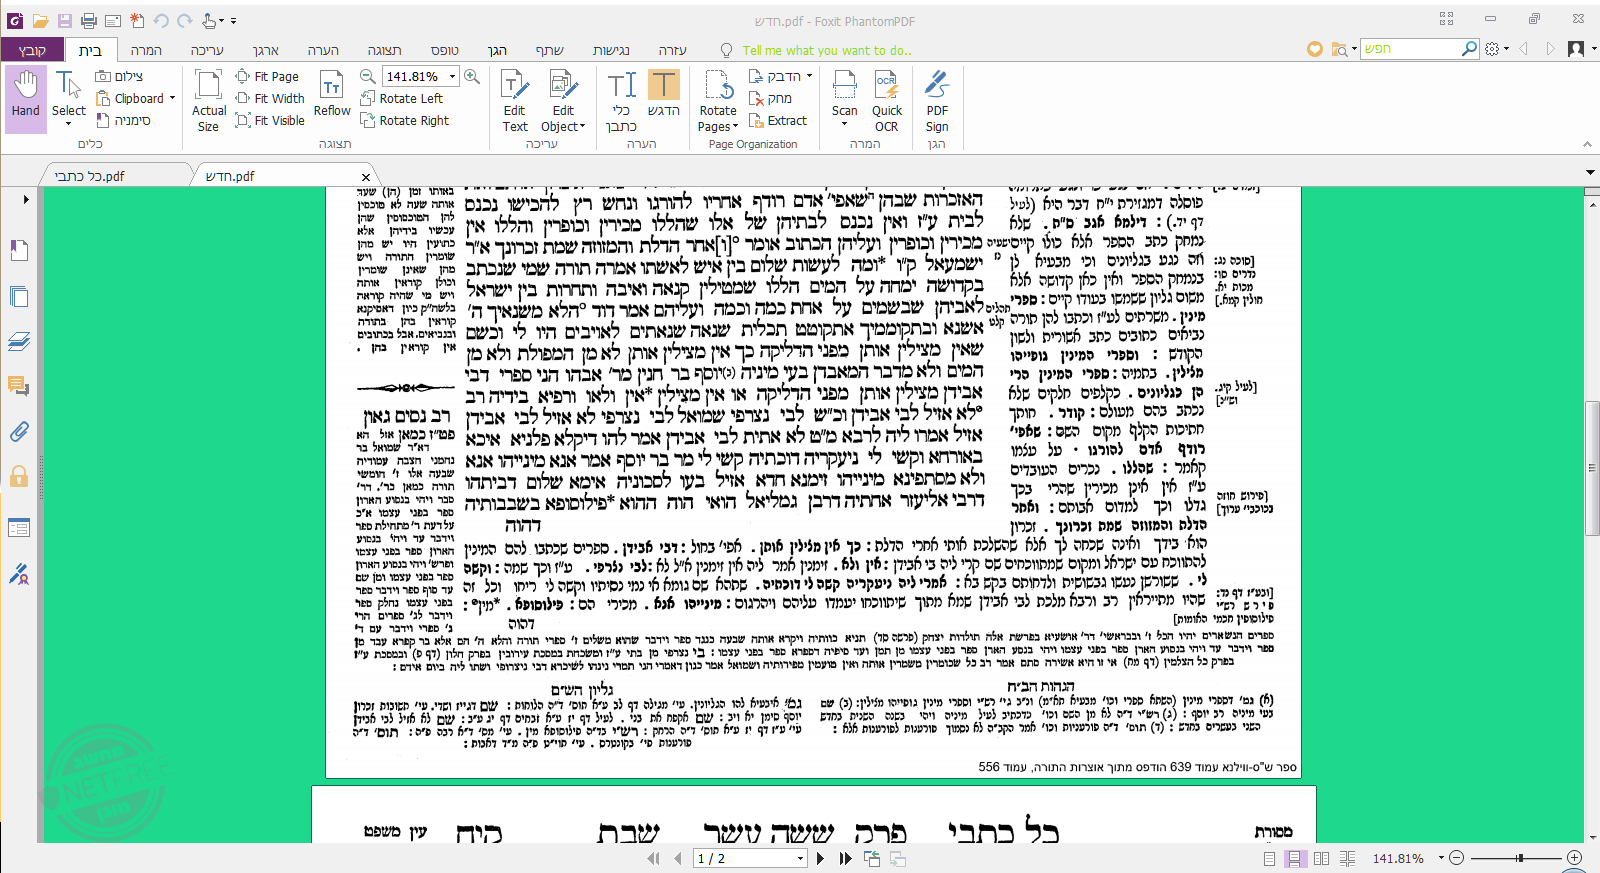Click the zoom out magnifier in the ribbon
The height and width of the screenshot is (873, 1600).
click(368, 76)
